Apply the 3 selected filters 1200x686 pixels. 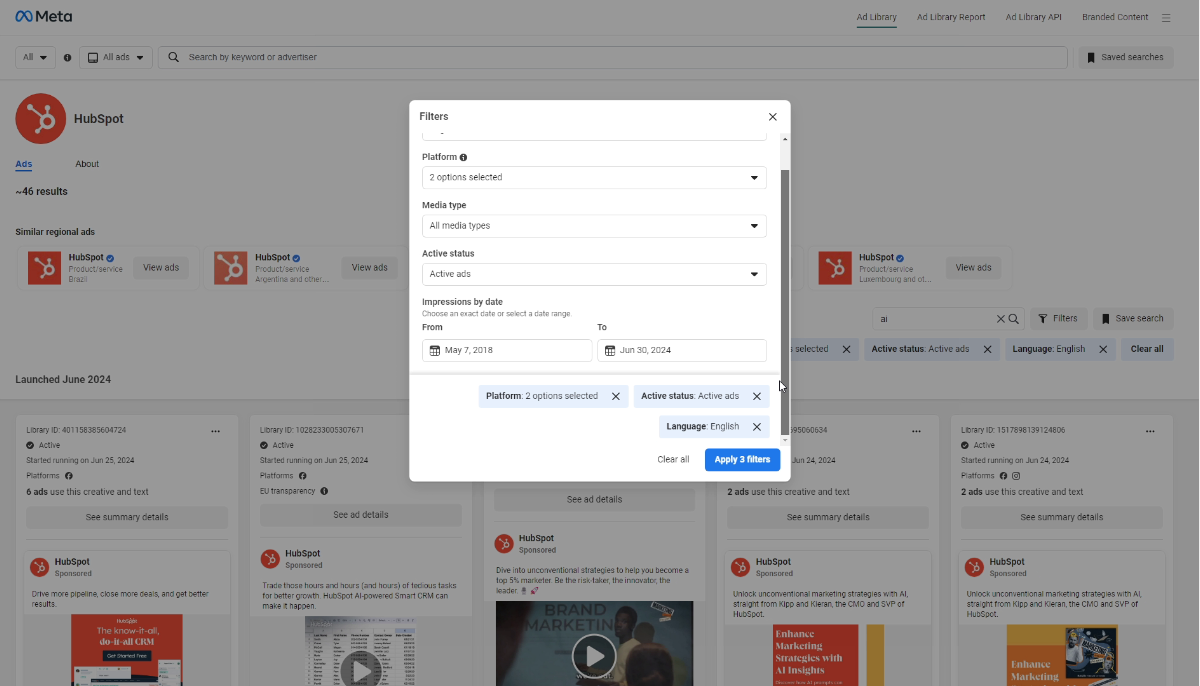[x=742, y=459]
